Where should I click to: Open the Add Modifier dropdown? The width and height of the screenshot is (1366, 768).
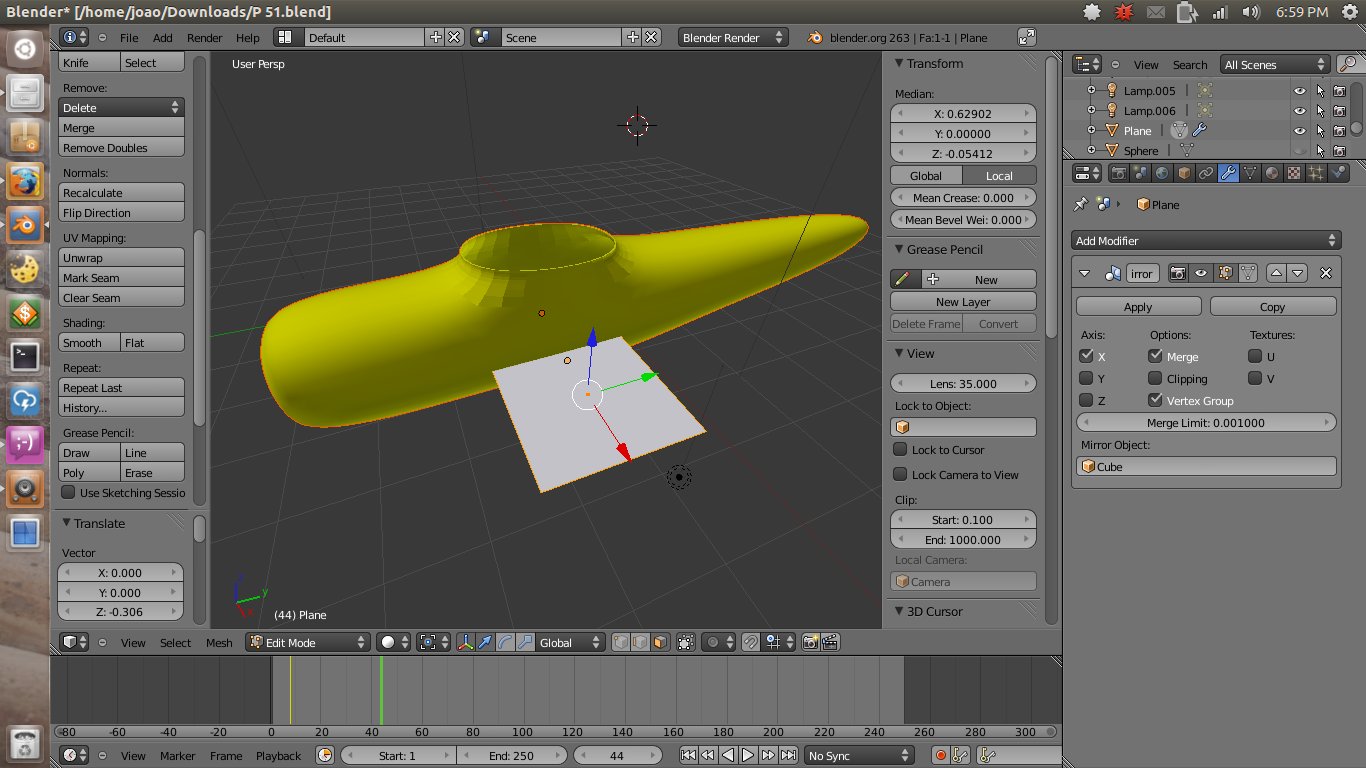pyautogui.click(x=1205, y=240)
